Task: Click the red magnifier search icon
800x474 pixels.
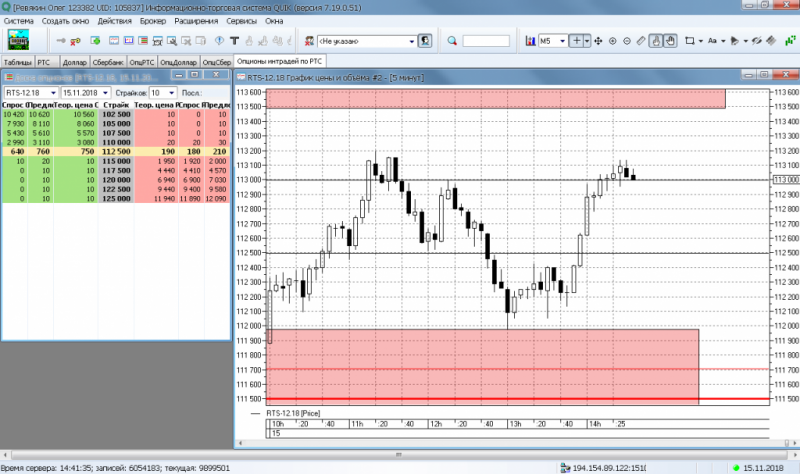Action: [452, 41]
